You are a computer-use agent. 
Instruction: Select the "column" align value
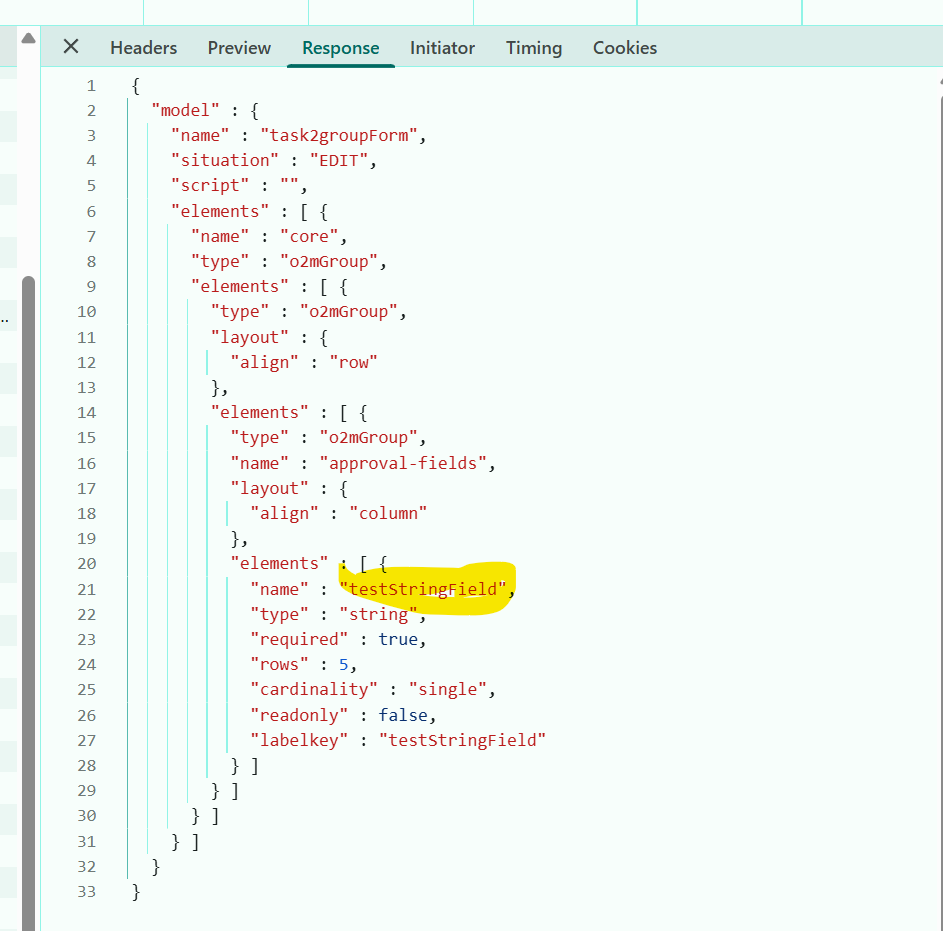(388, 514)
